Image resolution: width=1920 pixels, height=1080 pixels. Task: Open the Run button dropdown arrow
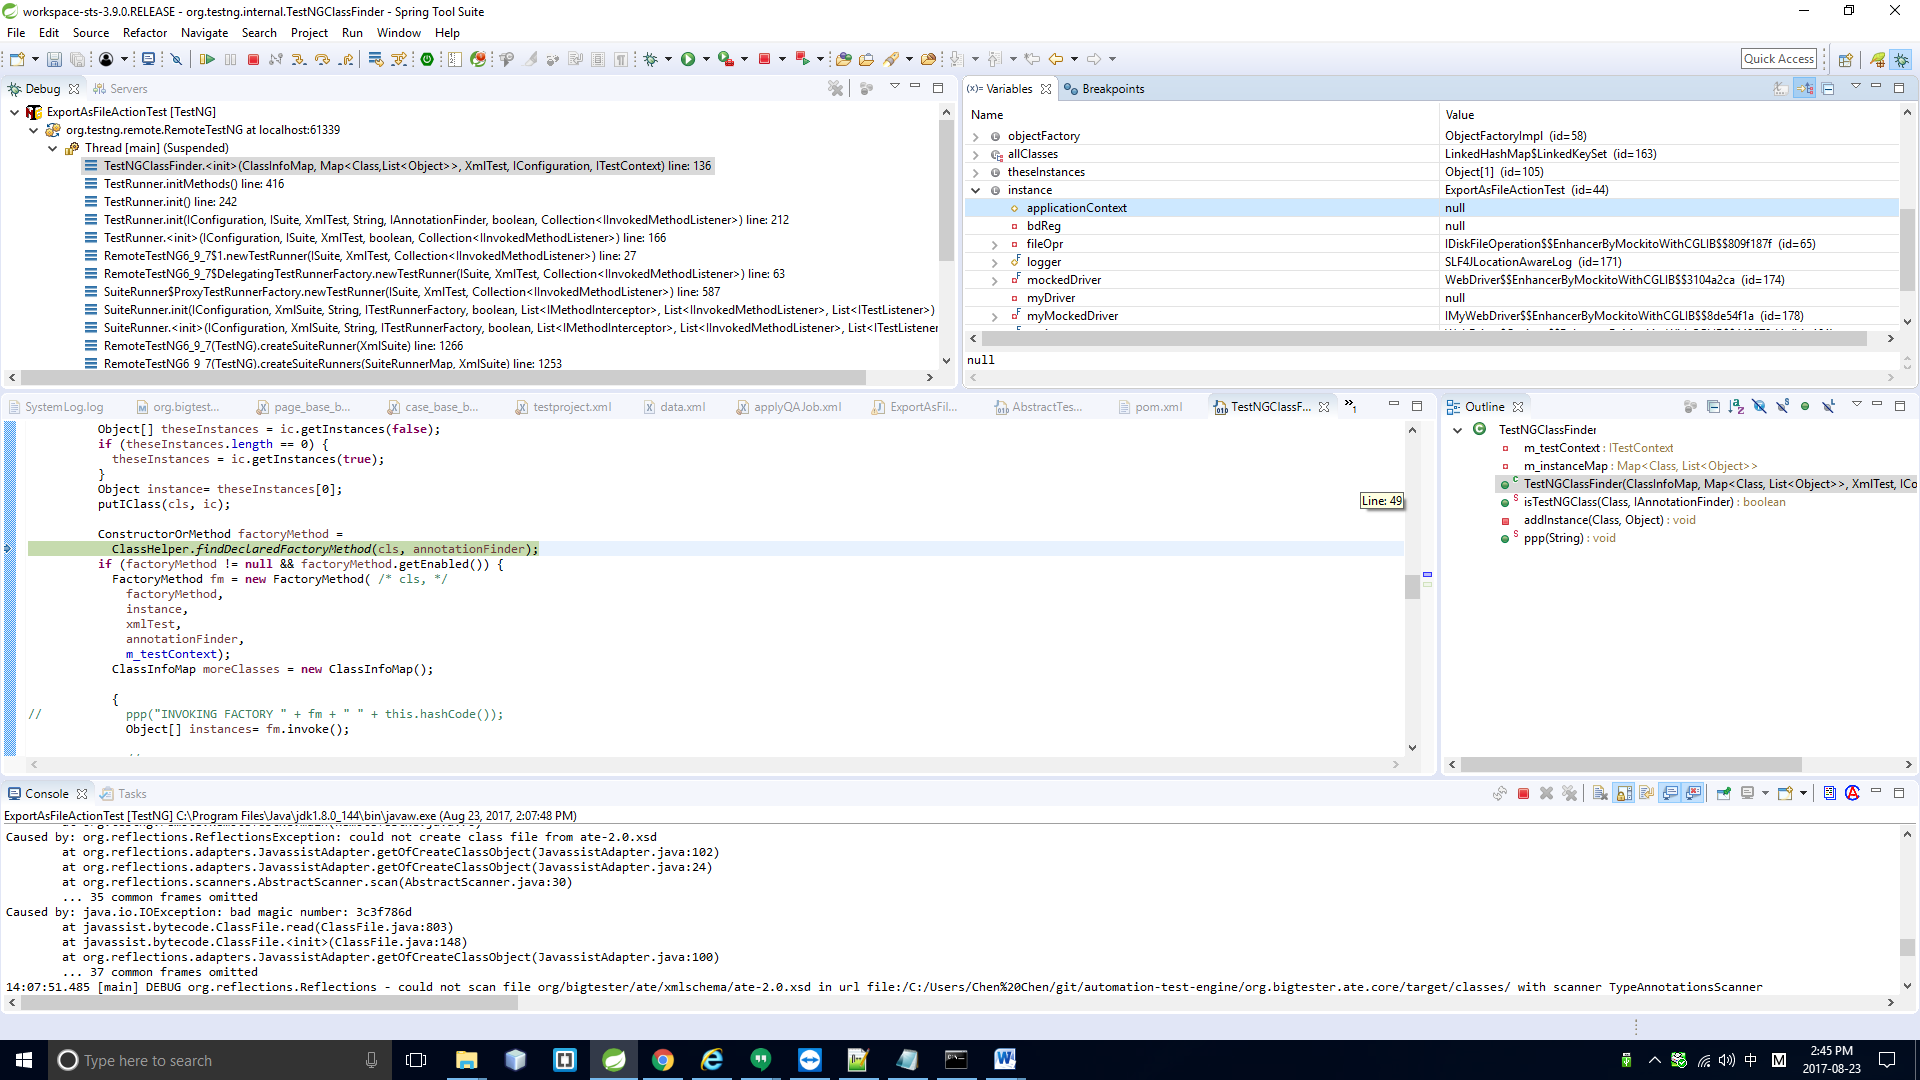tap(706, 60)
